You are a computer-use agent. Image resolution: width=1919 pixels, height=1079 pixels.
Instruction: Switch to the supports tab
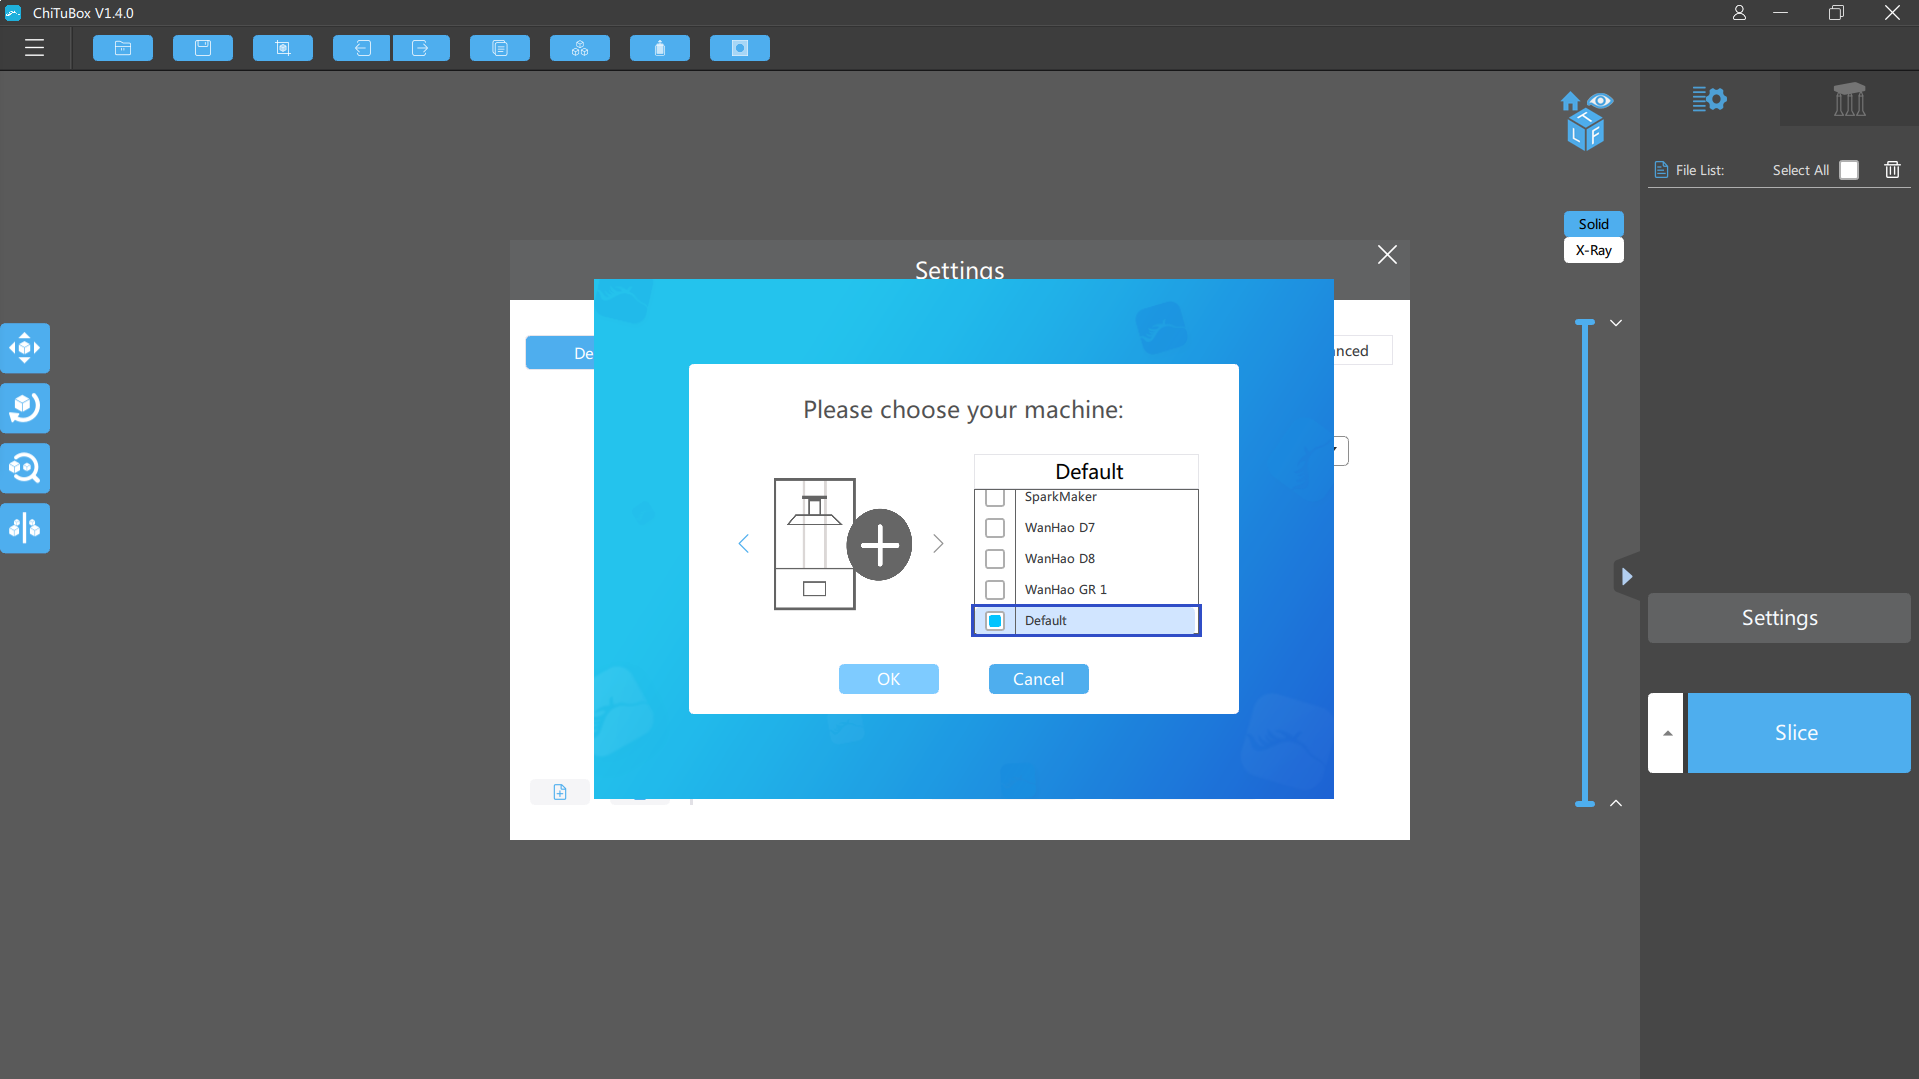pyautogui.click(x=1849, y=99)
